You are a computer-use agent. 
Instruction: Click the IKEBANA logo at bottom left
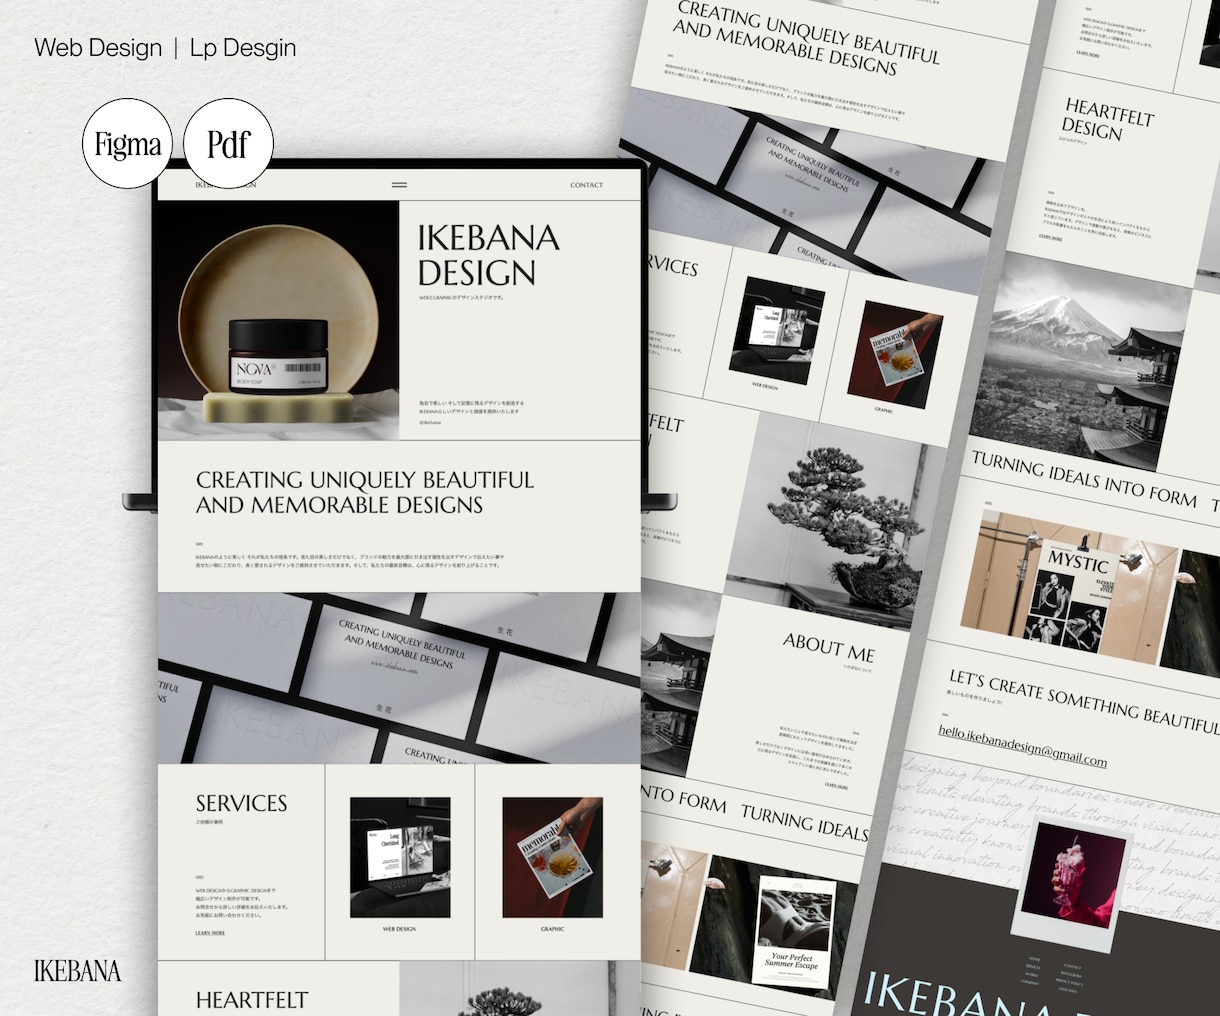(78, 971)
